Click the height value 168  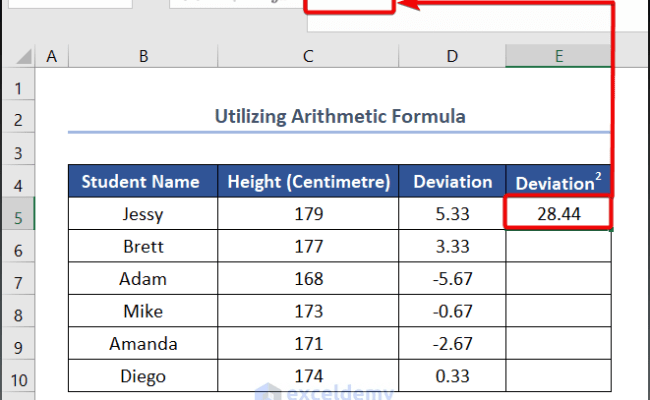pyautogui.click(x=308, y=279)
